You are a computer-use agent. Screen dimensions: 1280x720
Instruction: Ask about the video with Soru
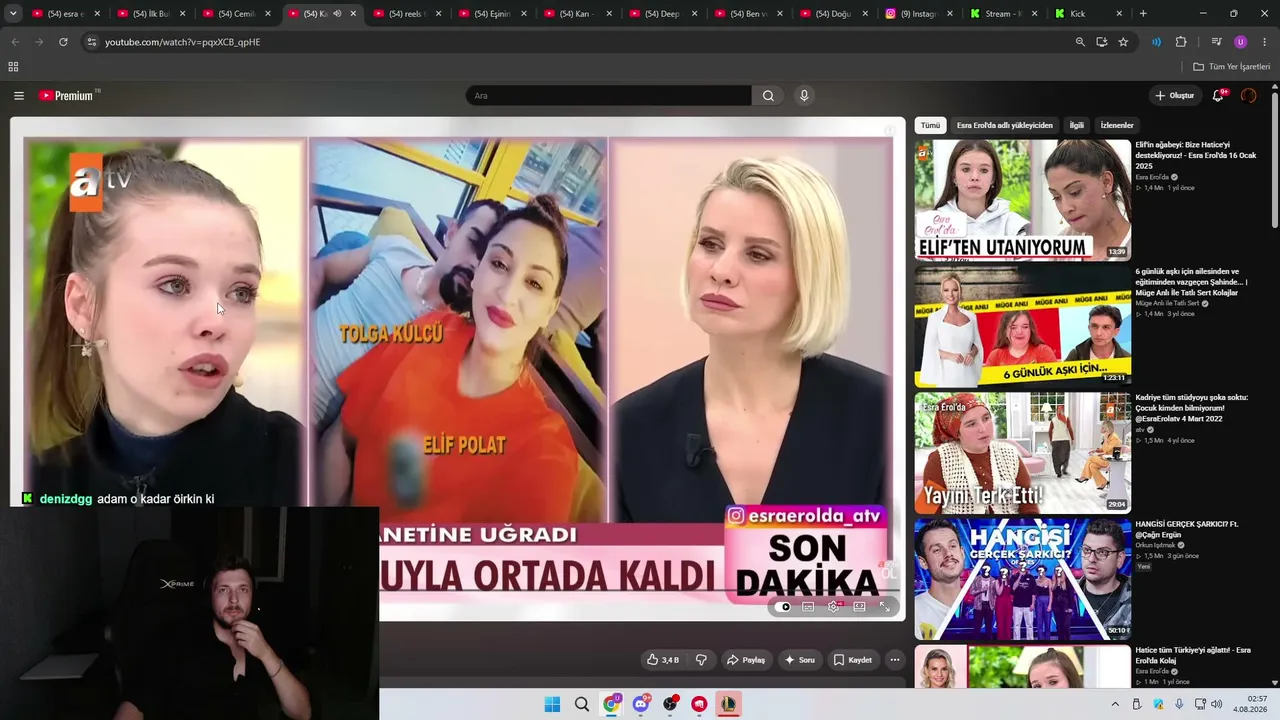click(800, 660)
